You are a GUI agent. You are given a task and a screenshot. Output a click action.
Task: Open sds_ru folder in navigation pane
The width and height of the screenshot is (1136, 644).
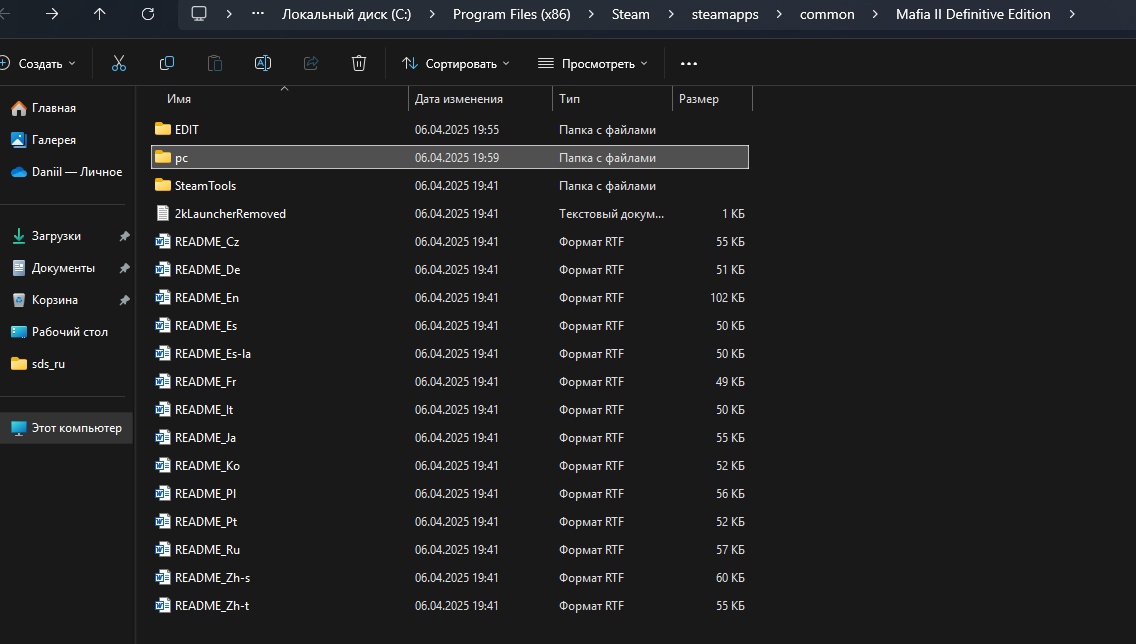pos(38,364)
